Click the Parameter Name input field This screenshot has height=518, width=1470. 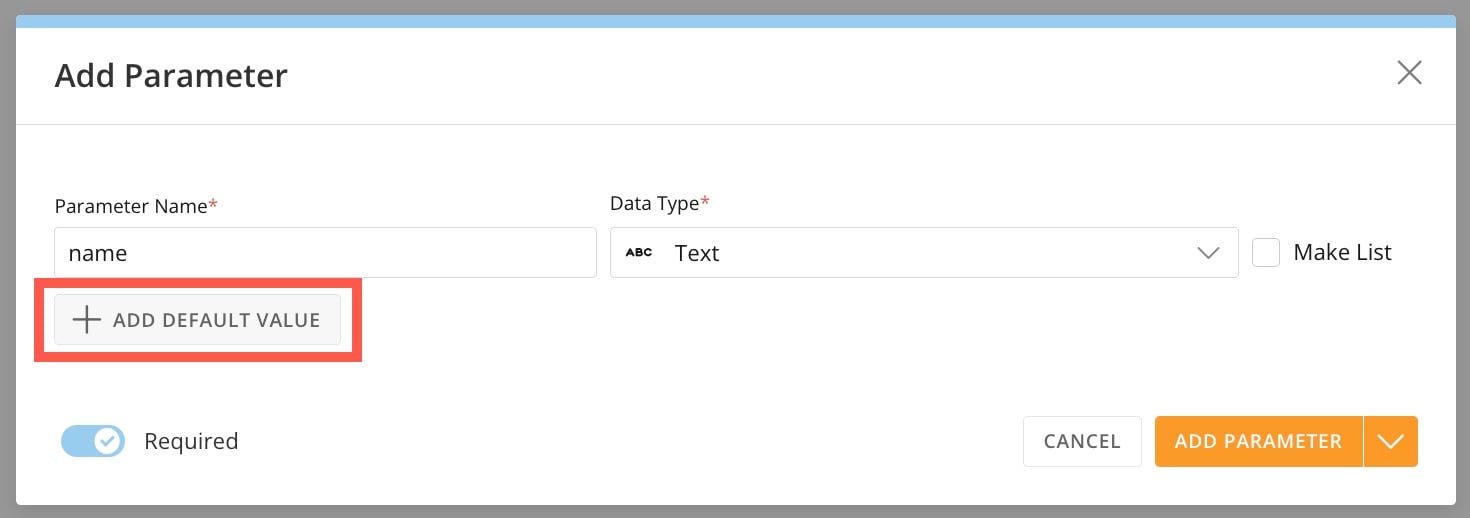coord(325,252)
